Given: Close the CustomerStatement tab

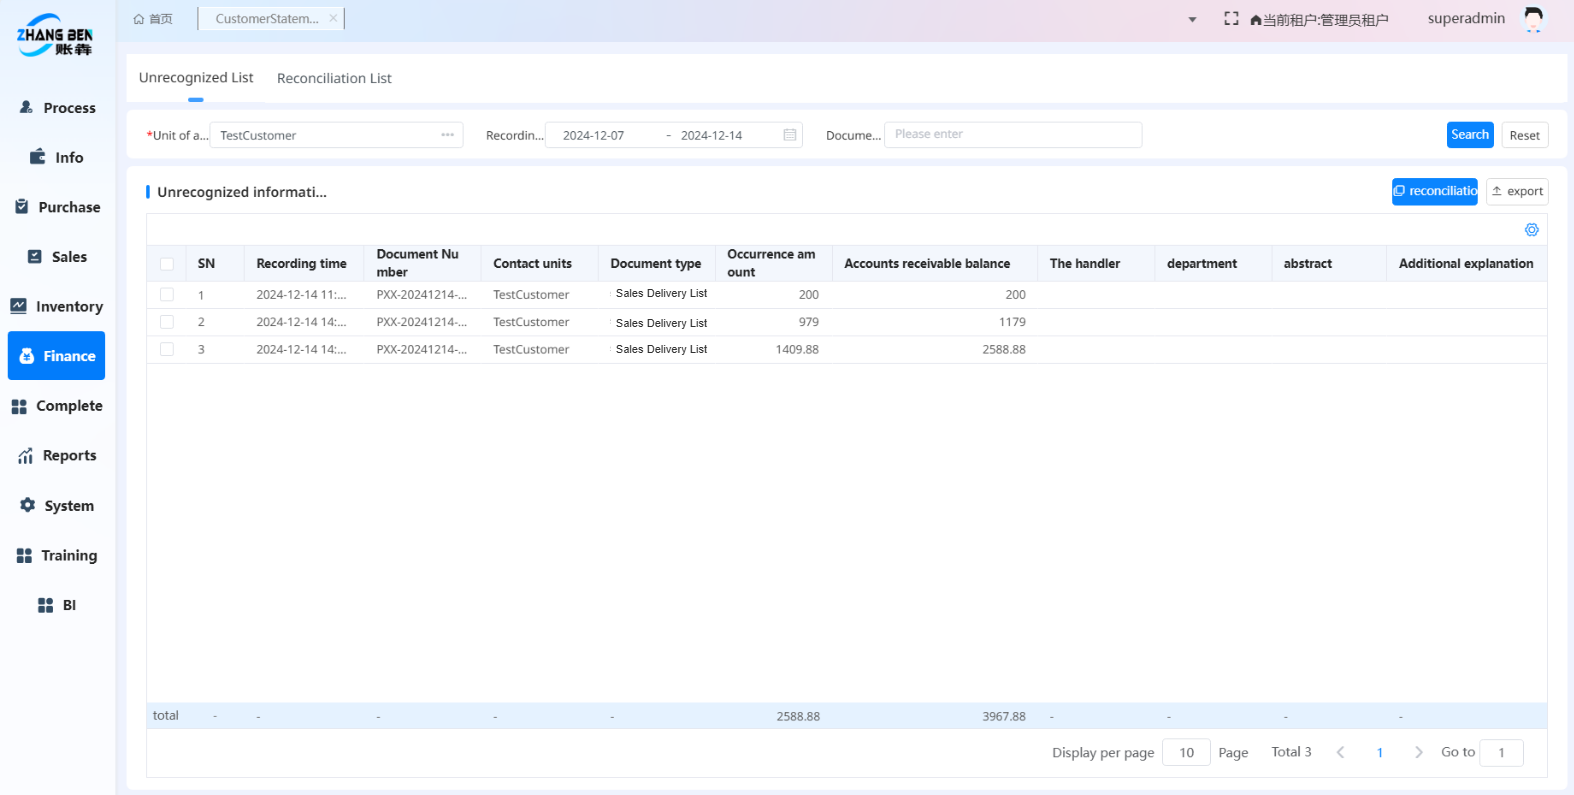Looking at the screenshot, I should click(x=333, y=18).
